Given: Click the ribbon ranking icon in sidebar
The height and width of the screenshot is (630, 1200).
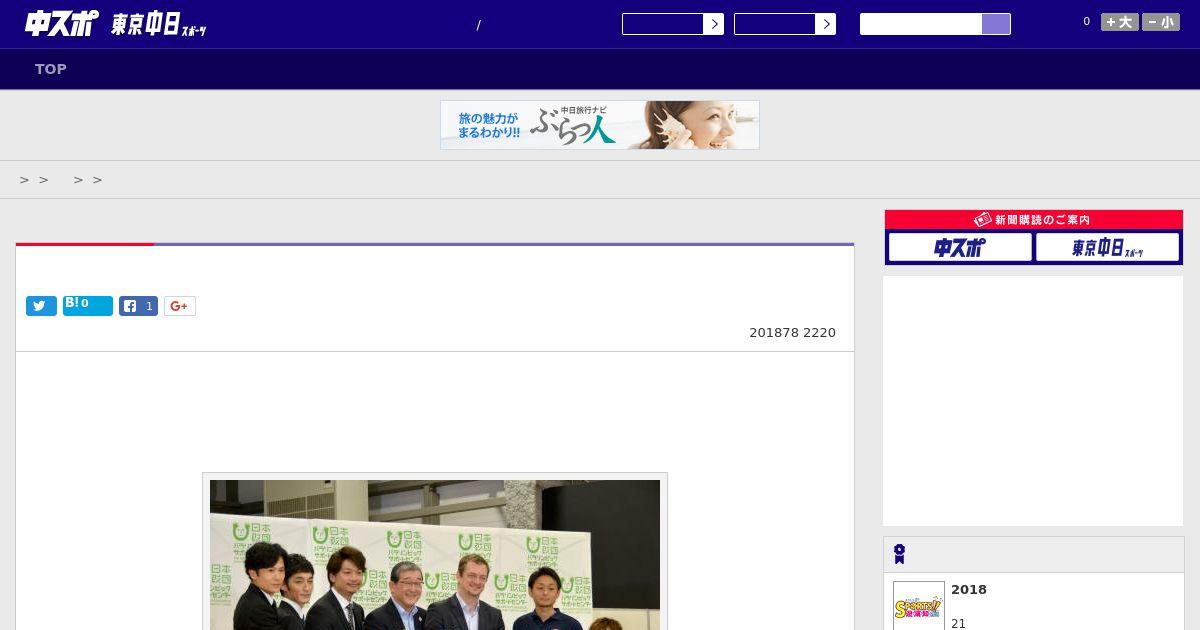Looking at the screenshot, I should 899,554.
